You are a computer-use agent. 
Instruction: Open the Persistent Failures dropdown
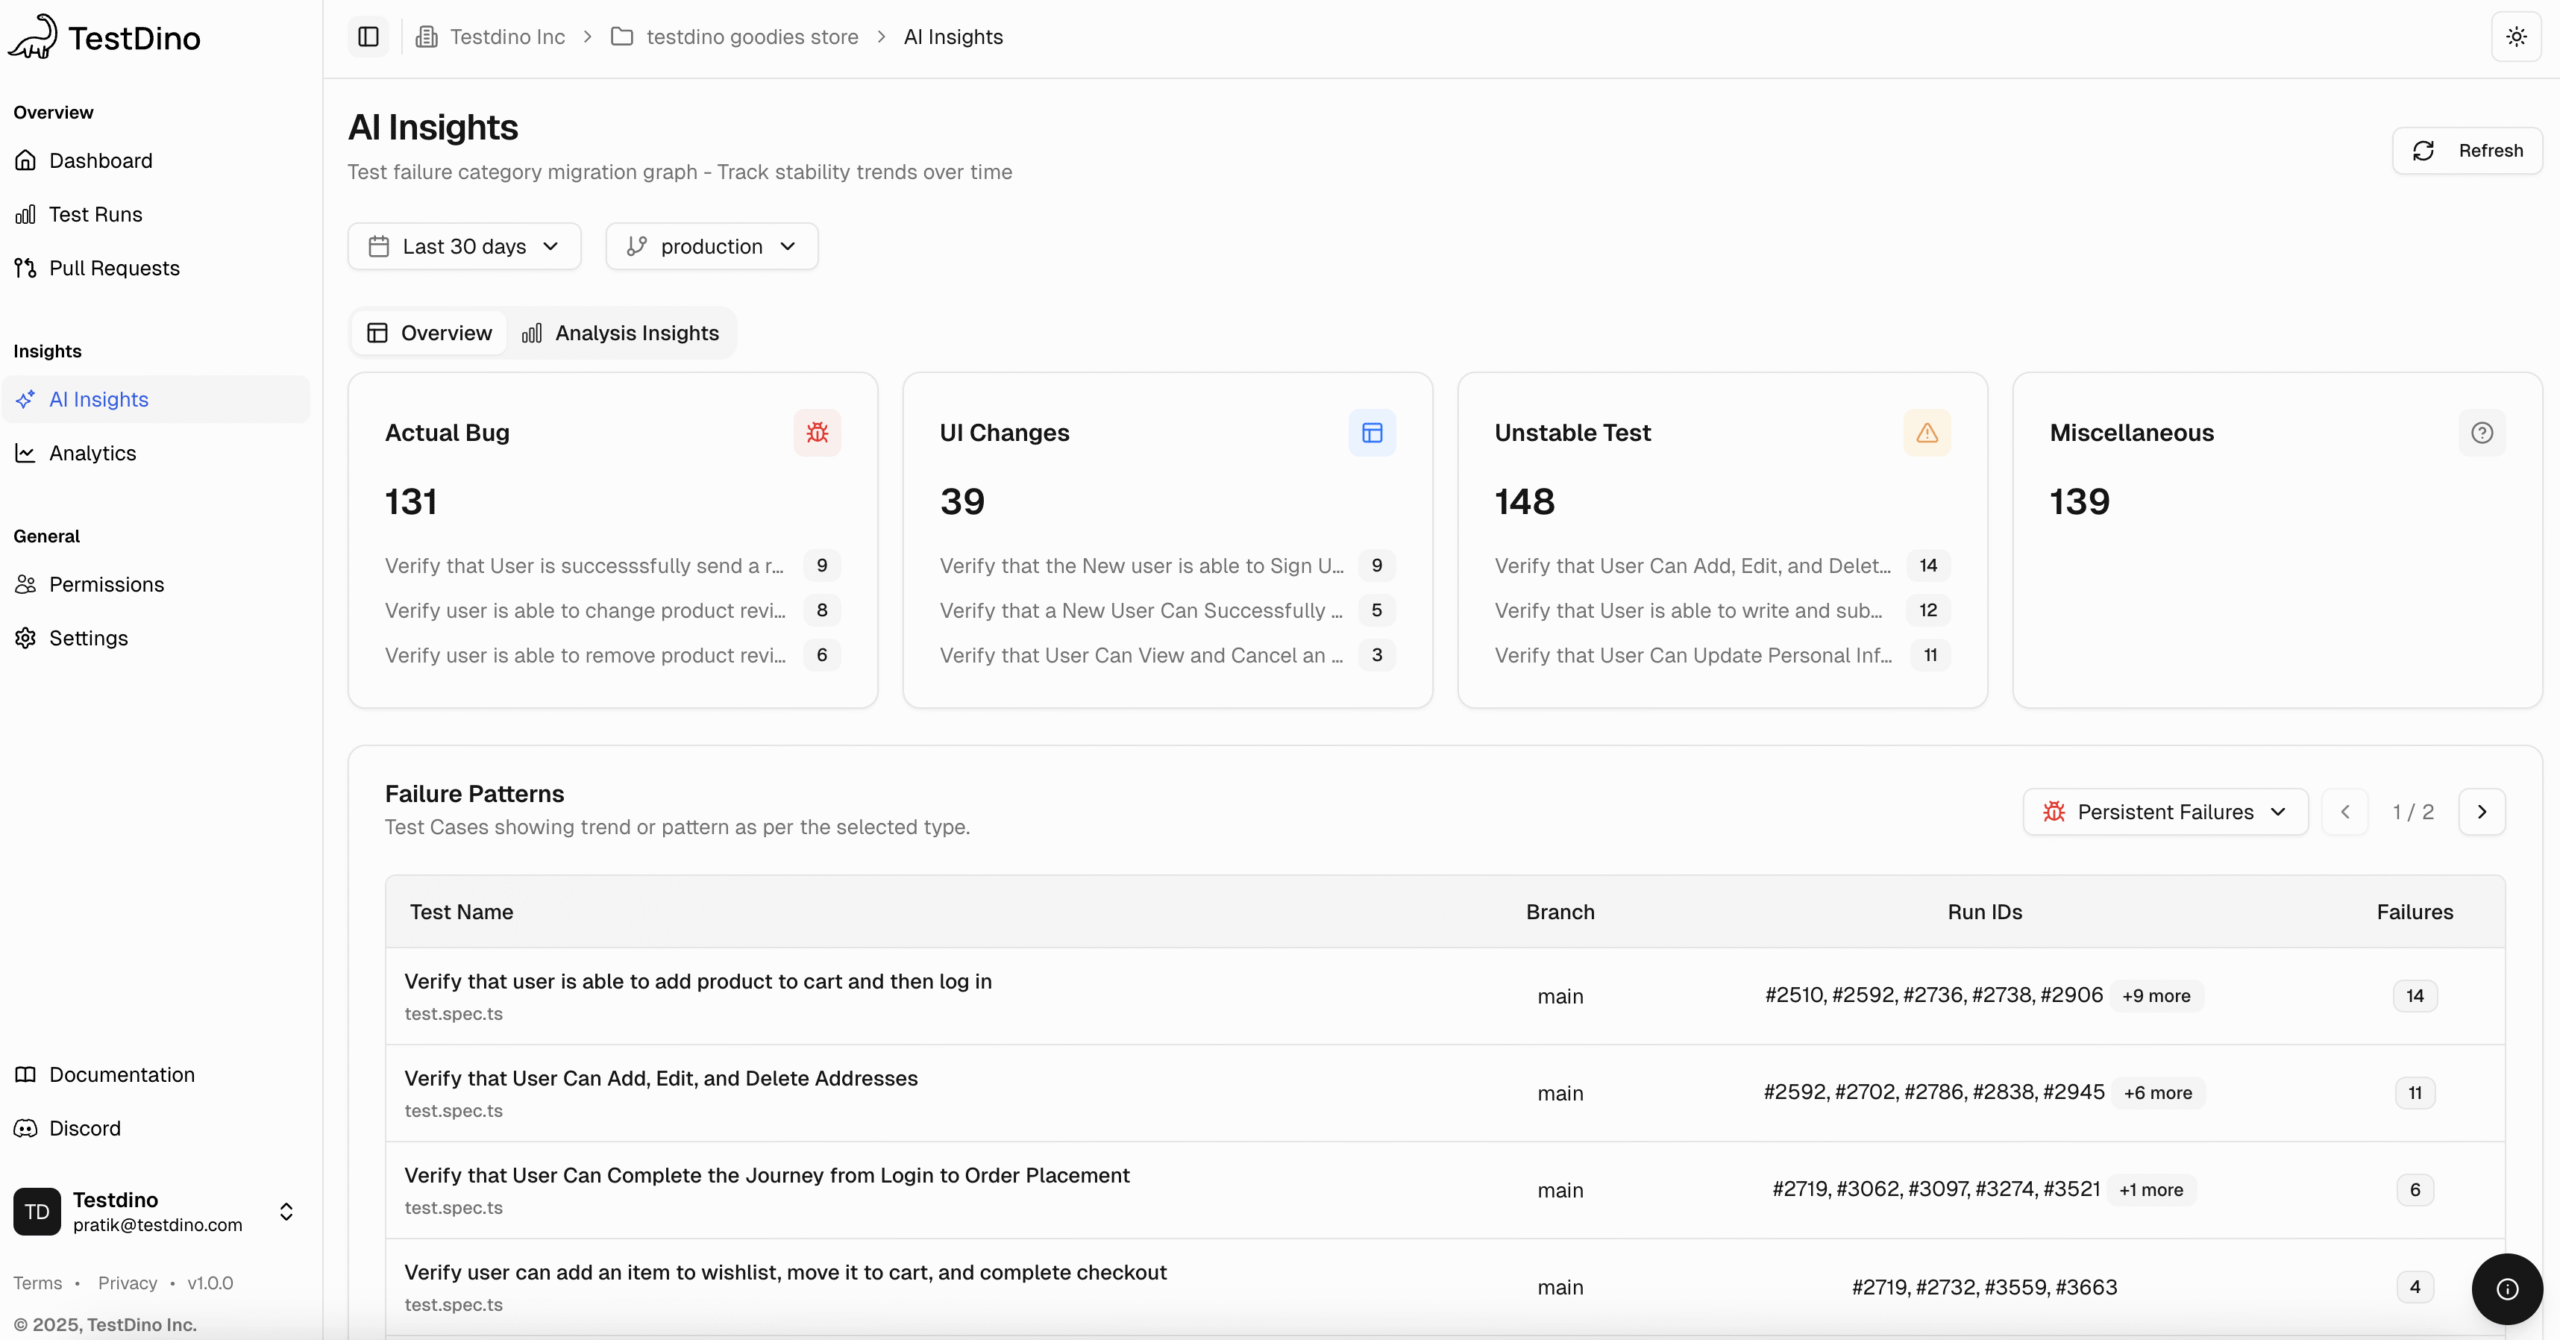point(2164,811)
